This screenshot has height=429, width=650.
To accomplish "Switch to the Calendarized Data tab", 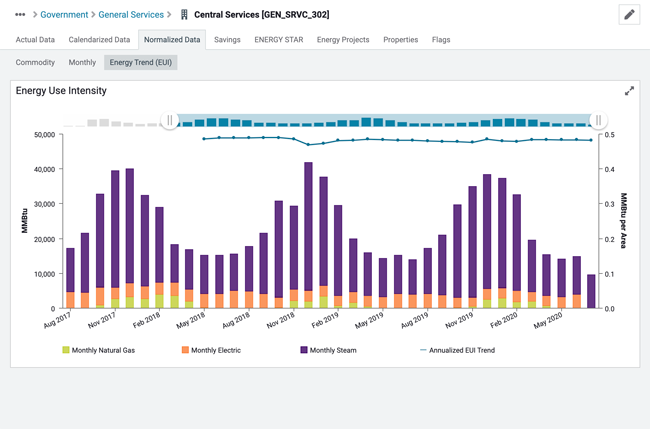I will 99,40.
